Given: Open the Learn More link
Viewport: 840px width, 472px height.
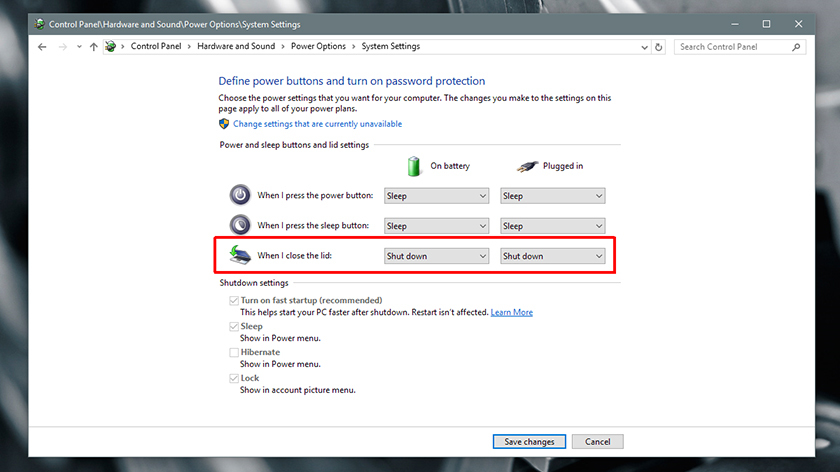Looking at the screenshot, I should [511, 312].
